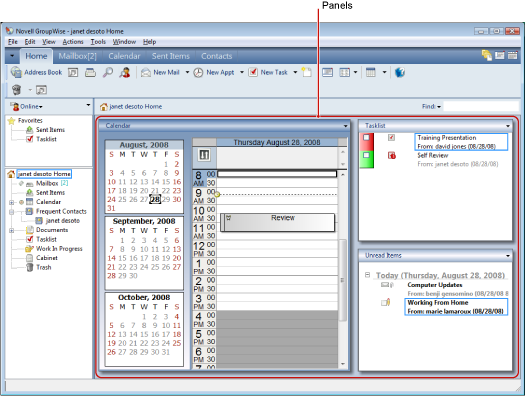Check the Self Review task checkbox
The image size is (525, 396).
366,155
